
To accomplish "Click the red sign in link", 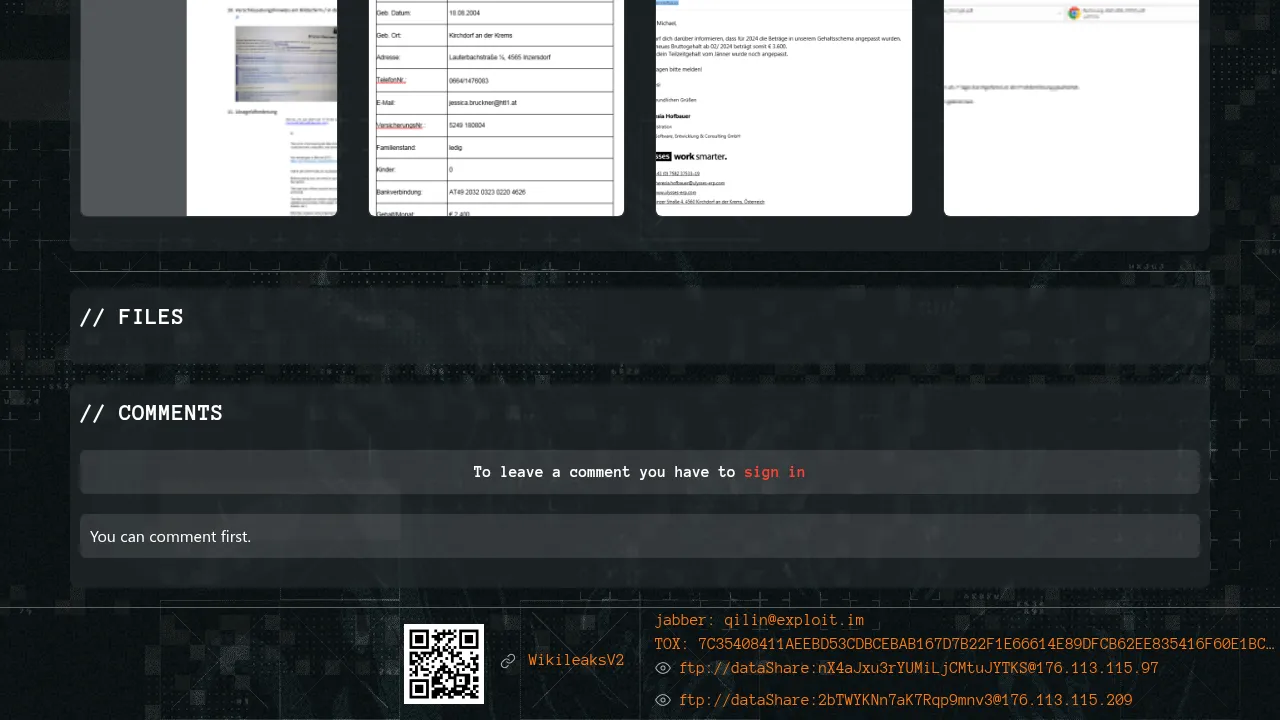I will [774, 472].
